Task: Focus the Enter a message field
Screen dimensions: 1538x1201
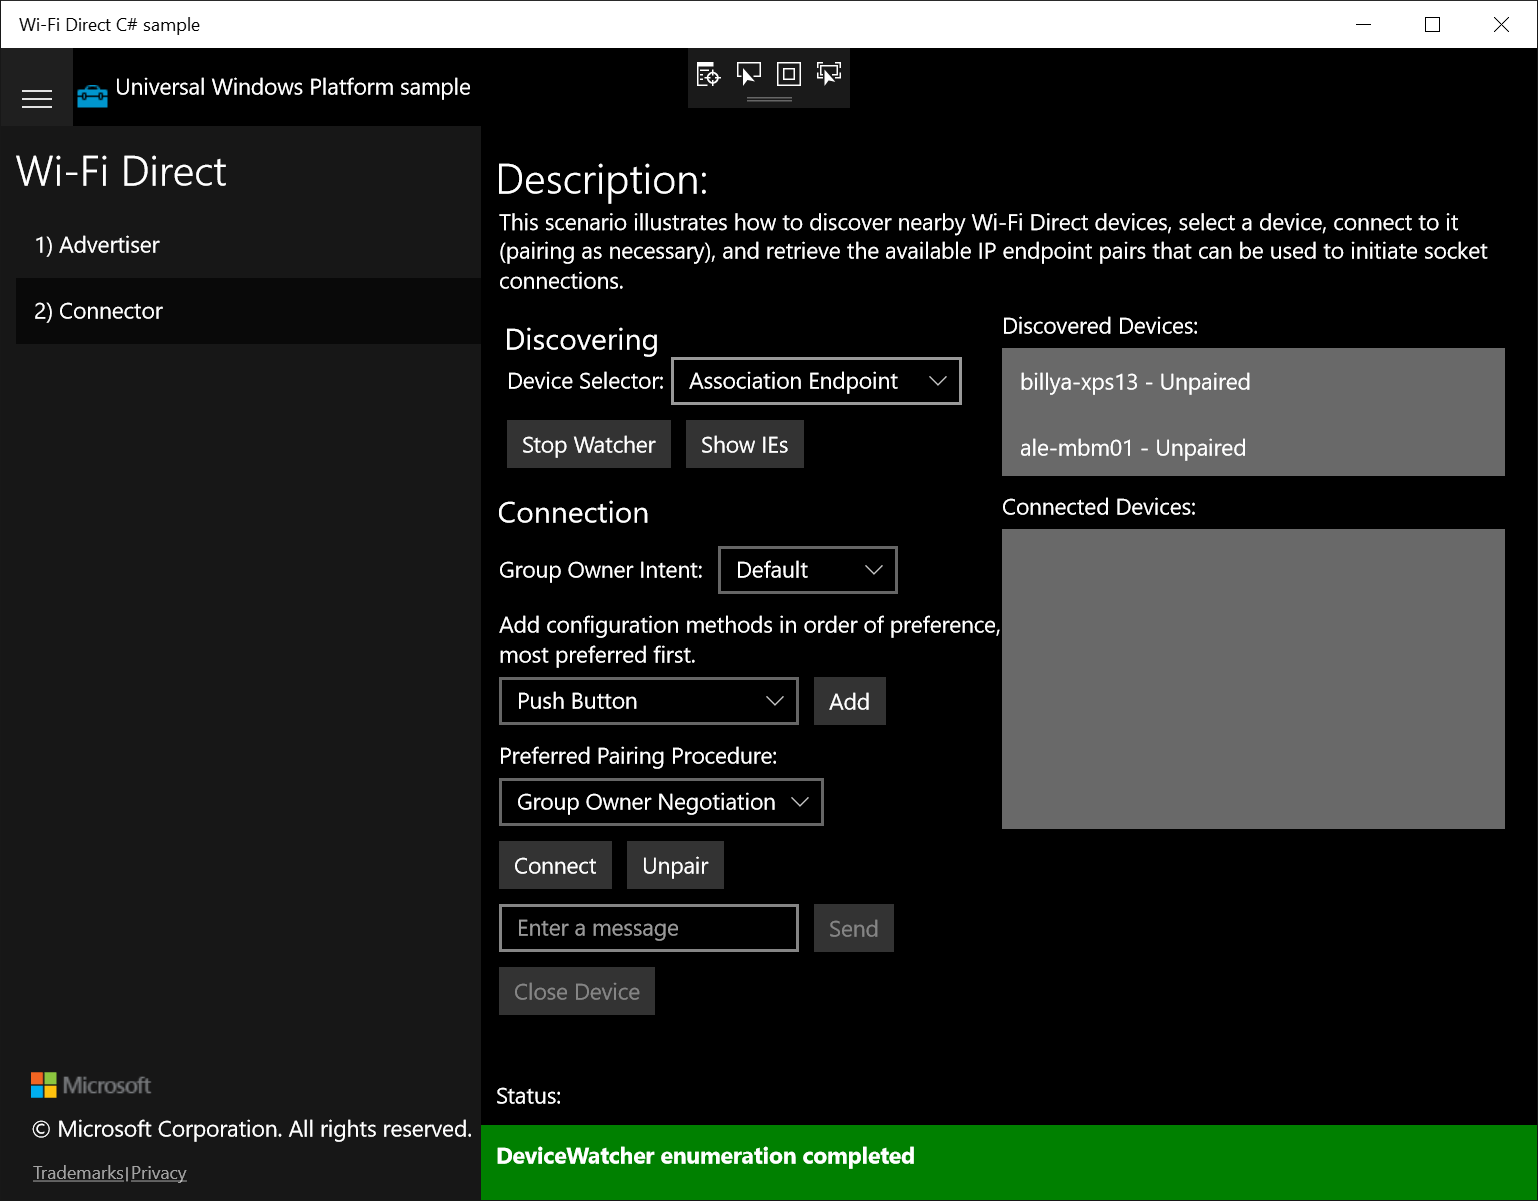Action: tap(648, 928)
